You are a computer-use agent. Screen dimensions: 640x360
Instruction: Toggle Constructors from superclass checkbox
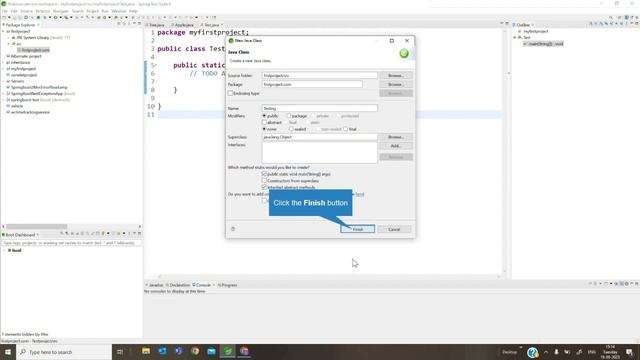click(x=264, y=180)
